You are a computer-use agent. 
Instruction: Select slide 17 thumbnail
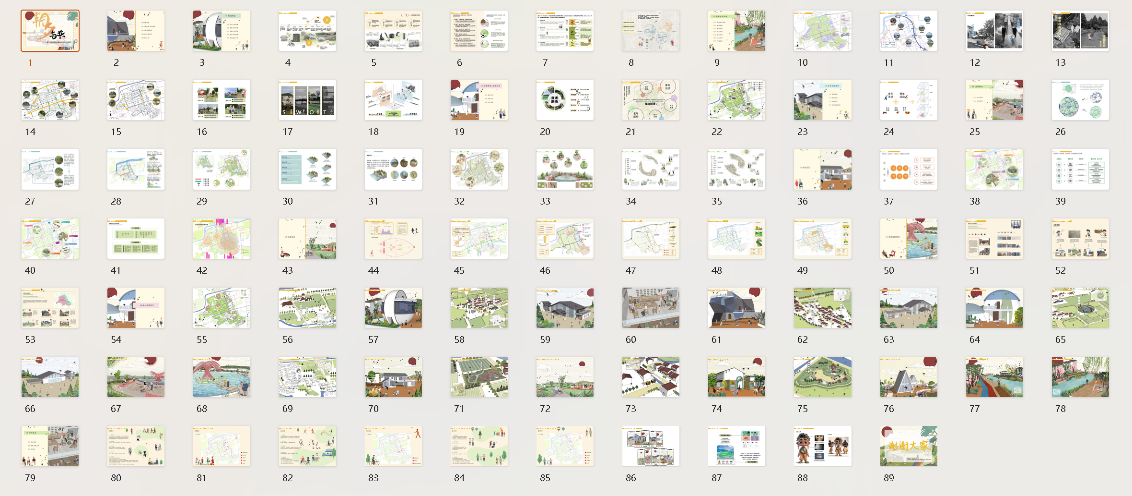(307, 100)
